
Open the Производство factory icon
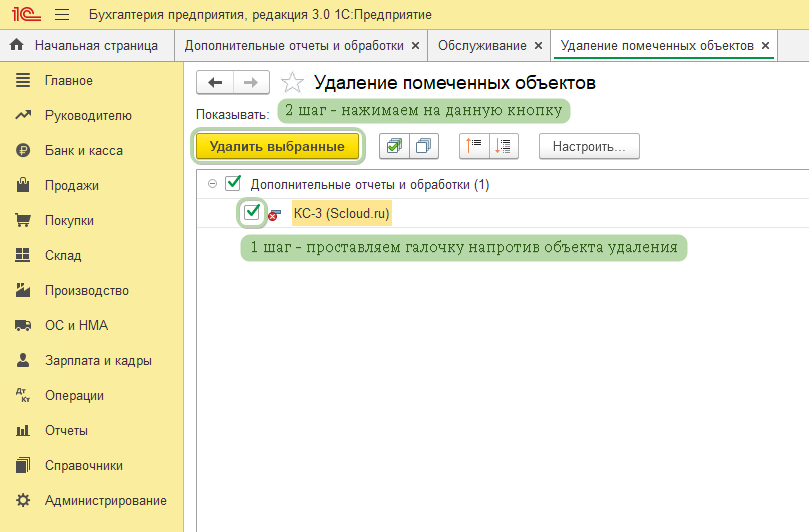point(23,290)
